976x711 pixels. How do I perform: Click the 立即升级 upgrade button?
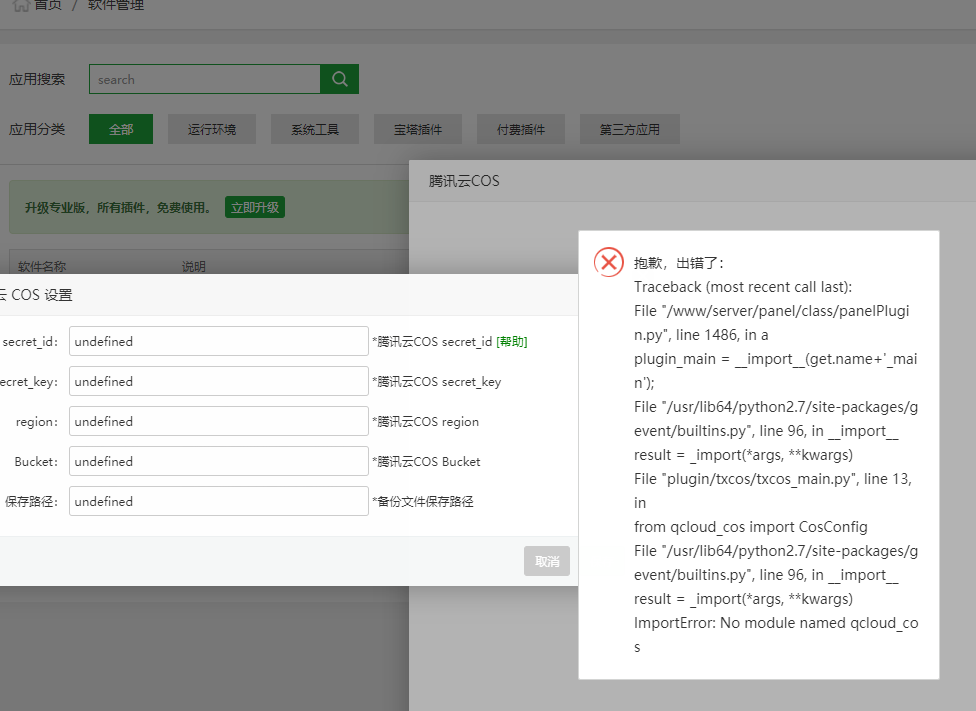tap(255, 207)
